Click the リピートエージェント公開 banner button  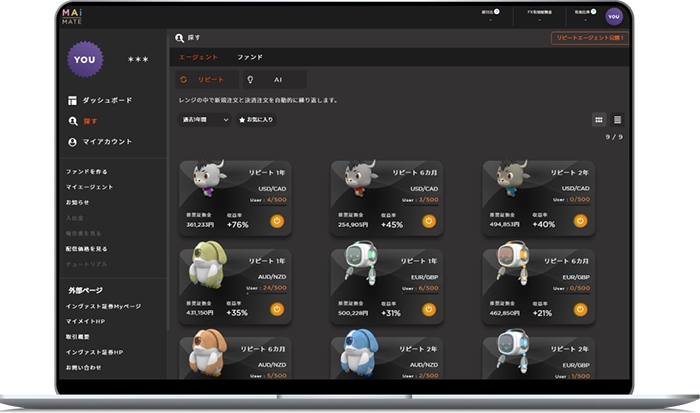(589, 38)
